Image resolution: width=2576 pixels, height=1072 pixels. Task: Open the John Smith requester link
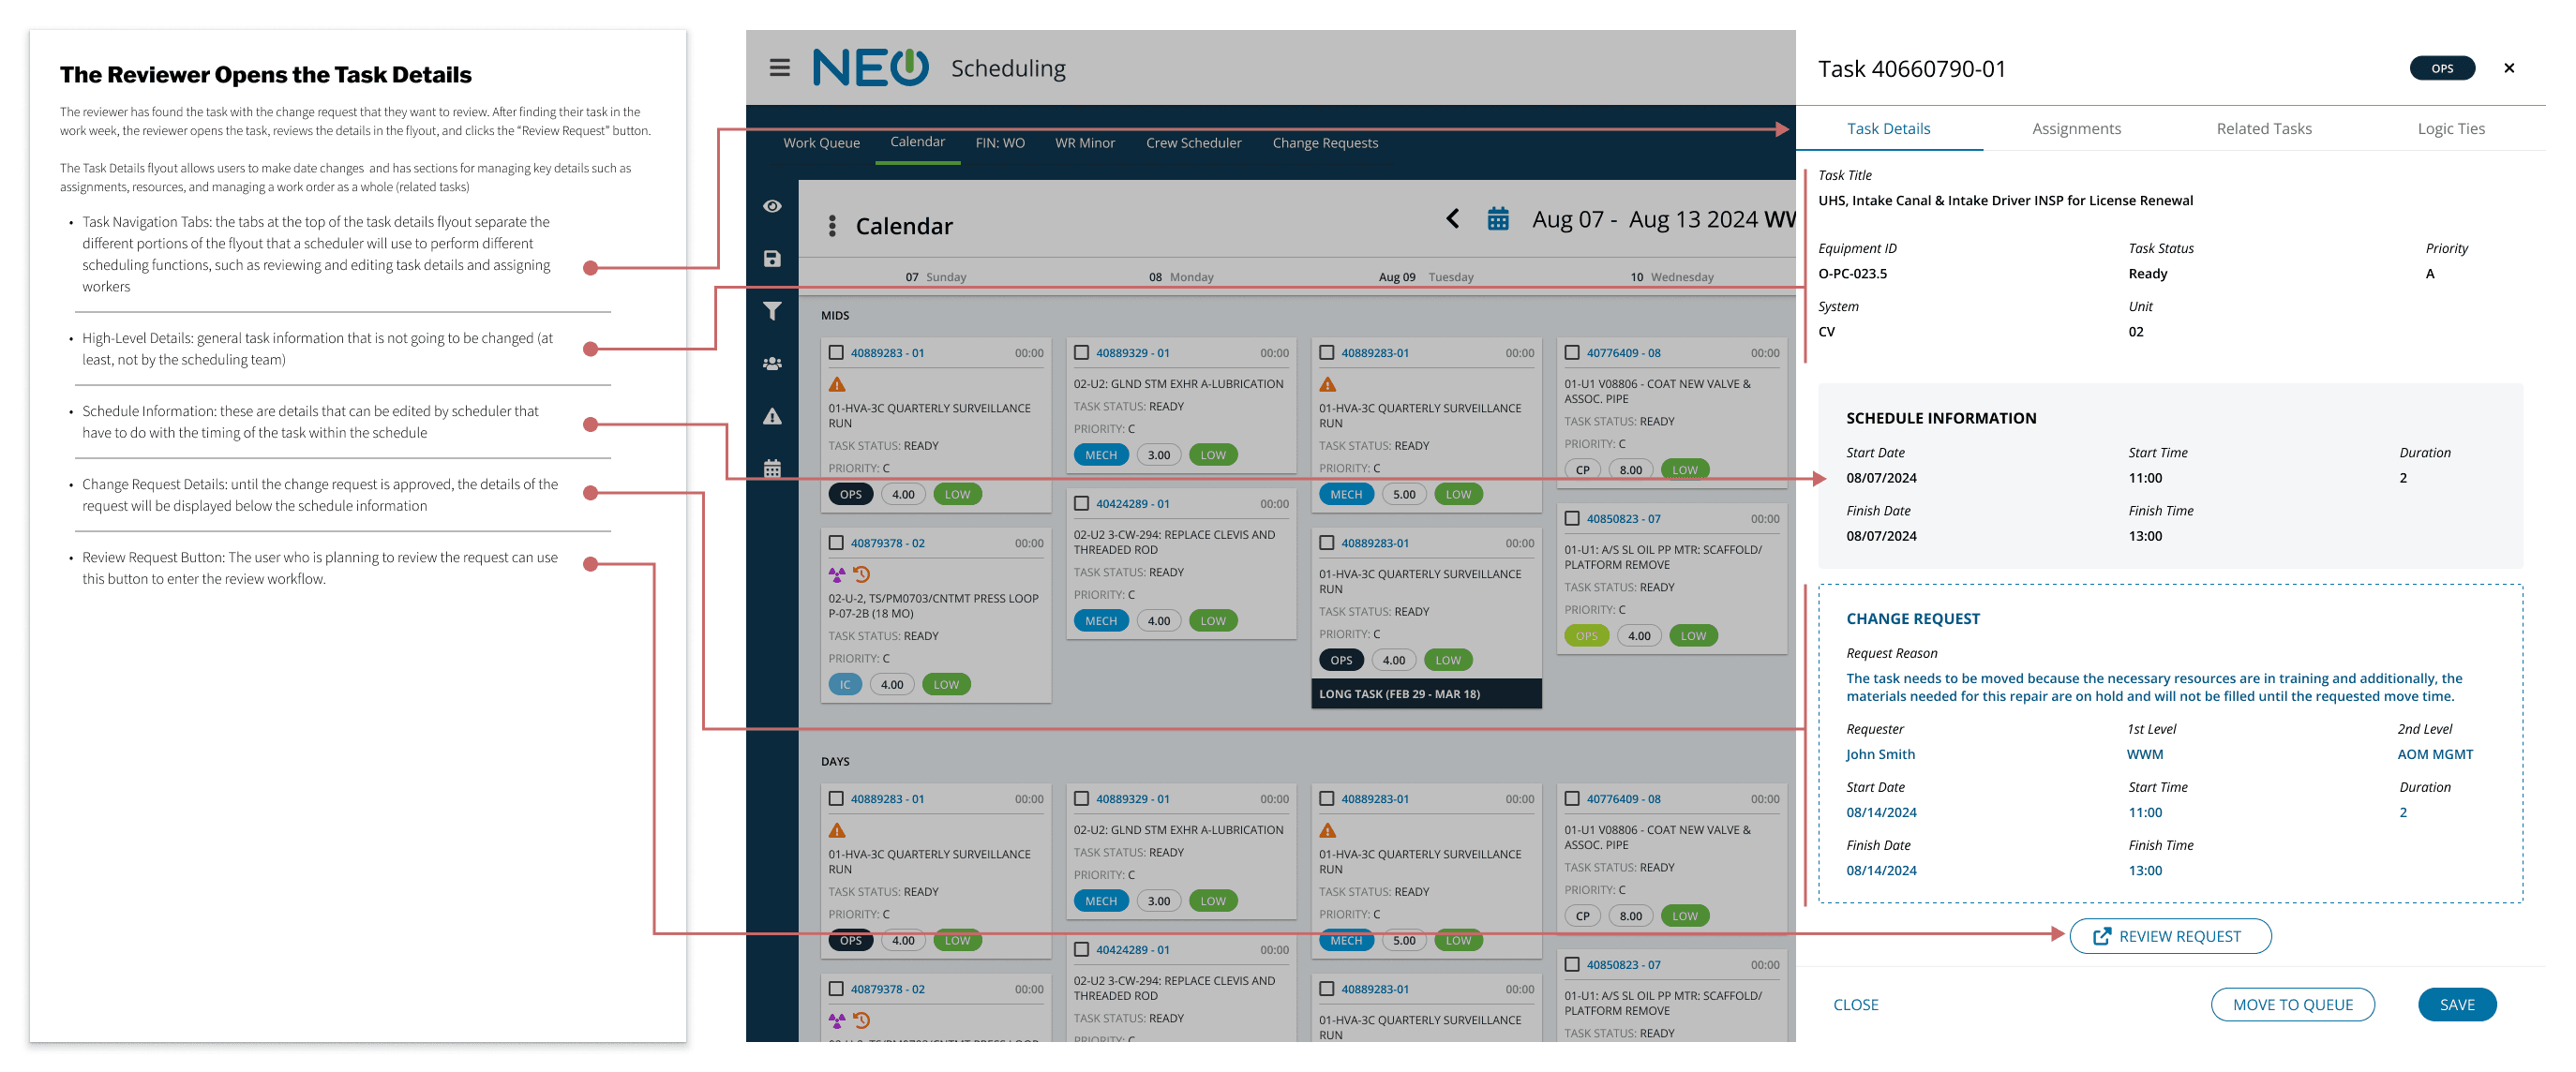pos(1880,754)
